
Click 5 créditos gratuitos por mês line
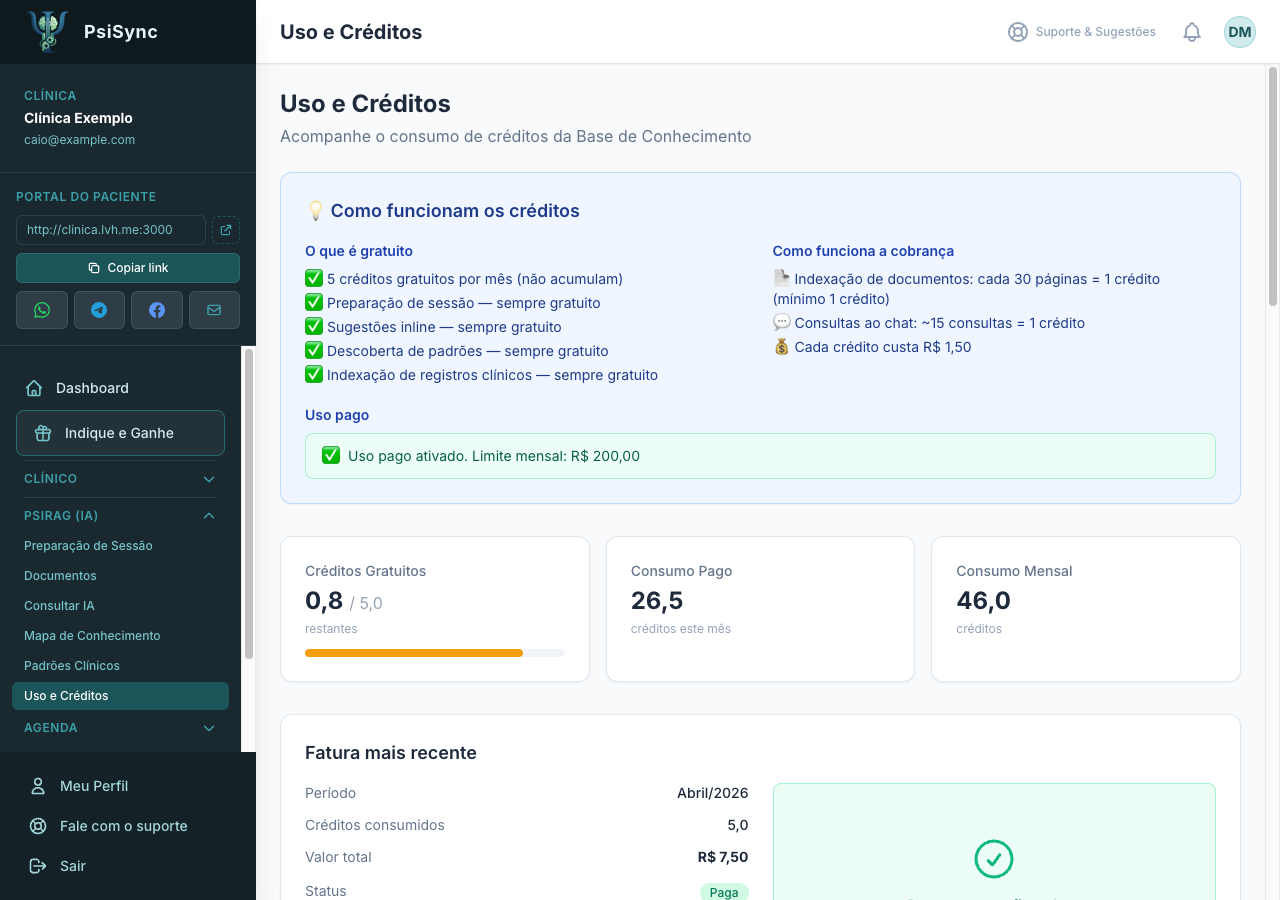pyautogui.click(x=464, y=279)
